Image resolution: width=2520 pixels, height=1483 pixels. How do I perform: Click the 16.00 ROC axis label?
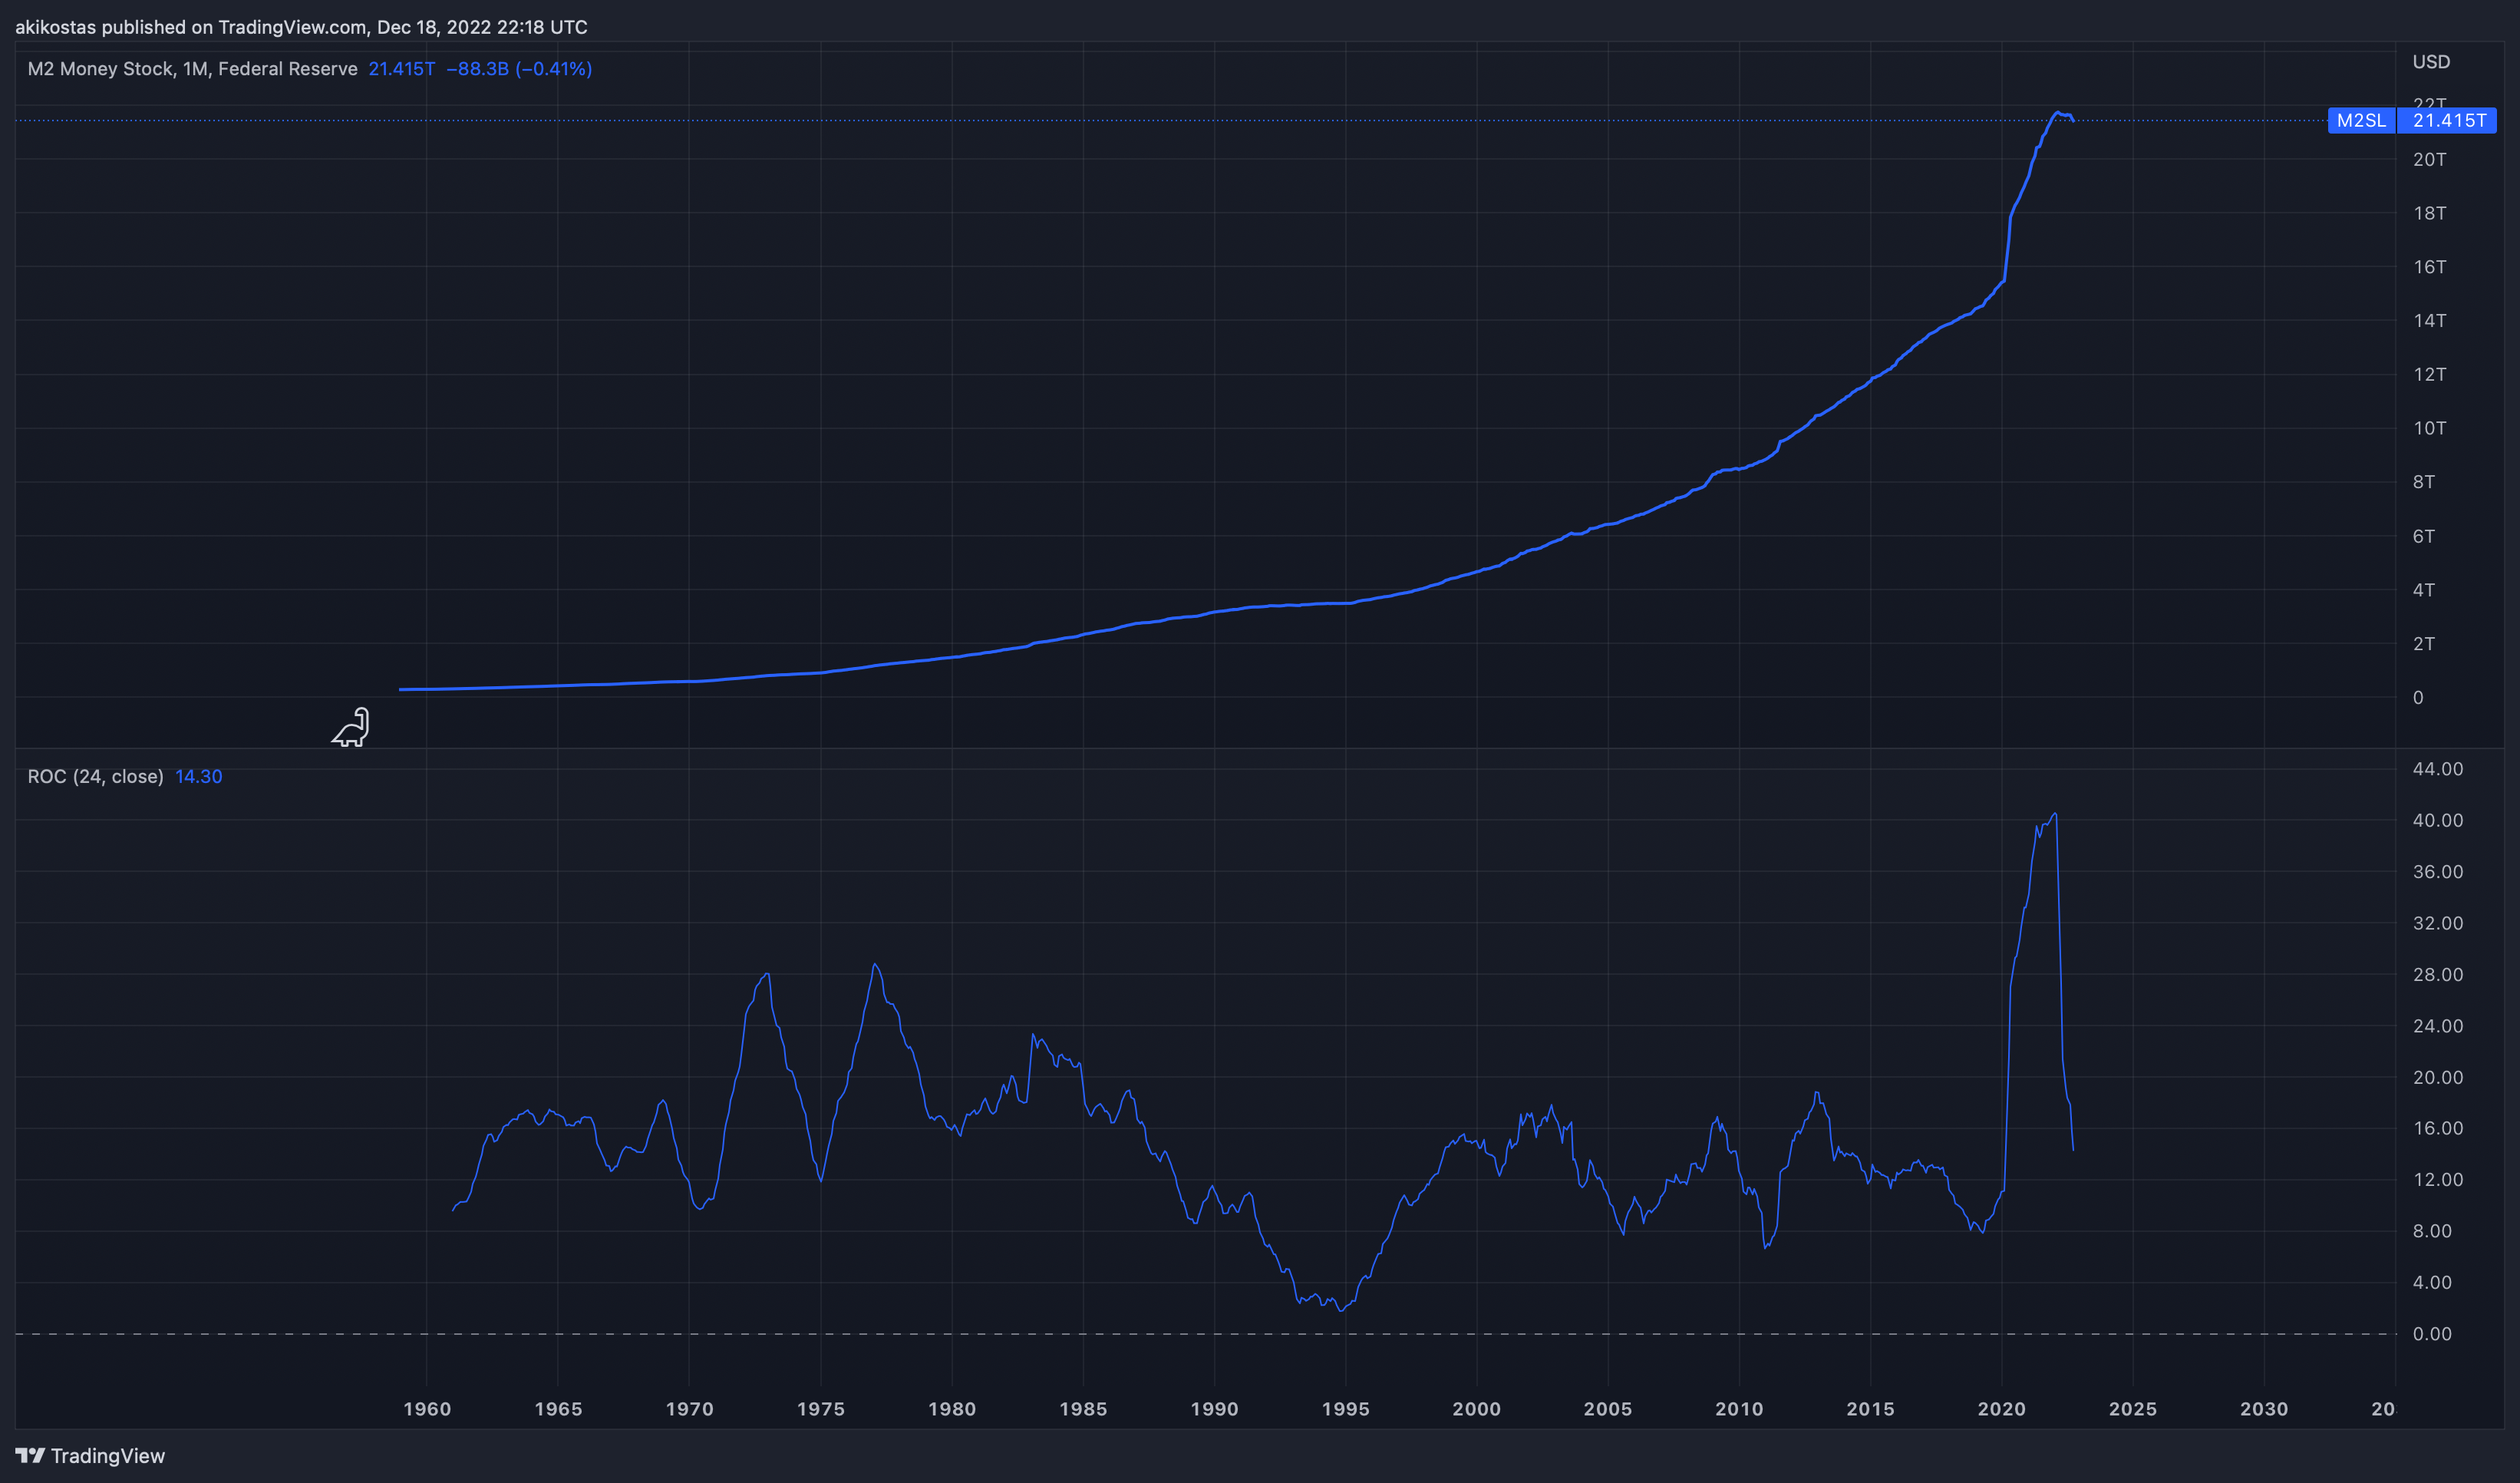tap(2438, 1128)
